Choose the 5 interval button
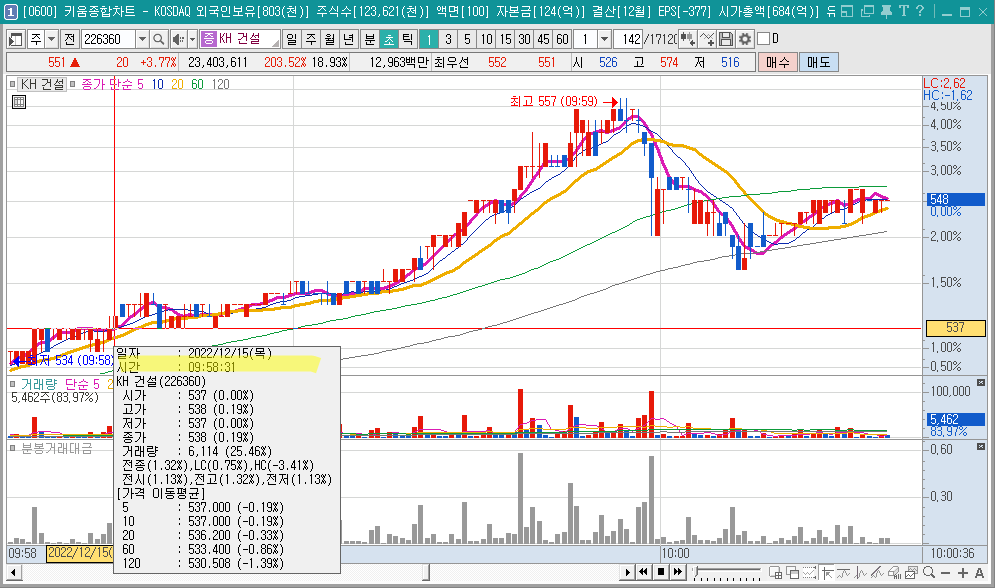 click(x=467, y=39)
